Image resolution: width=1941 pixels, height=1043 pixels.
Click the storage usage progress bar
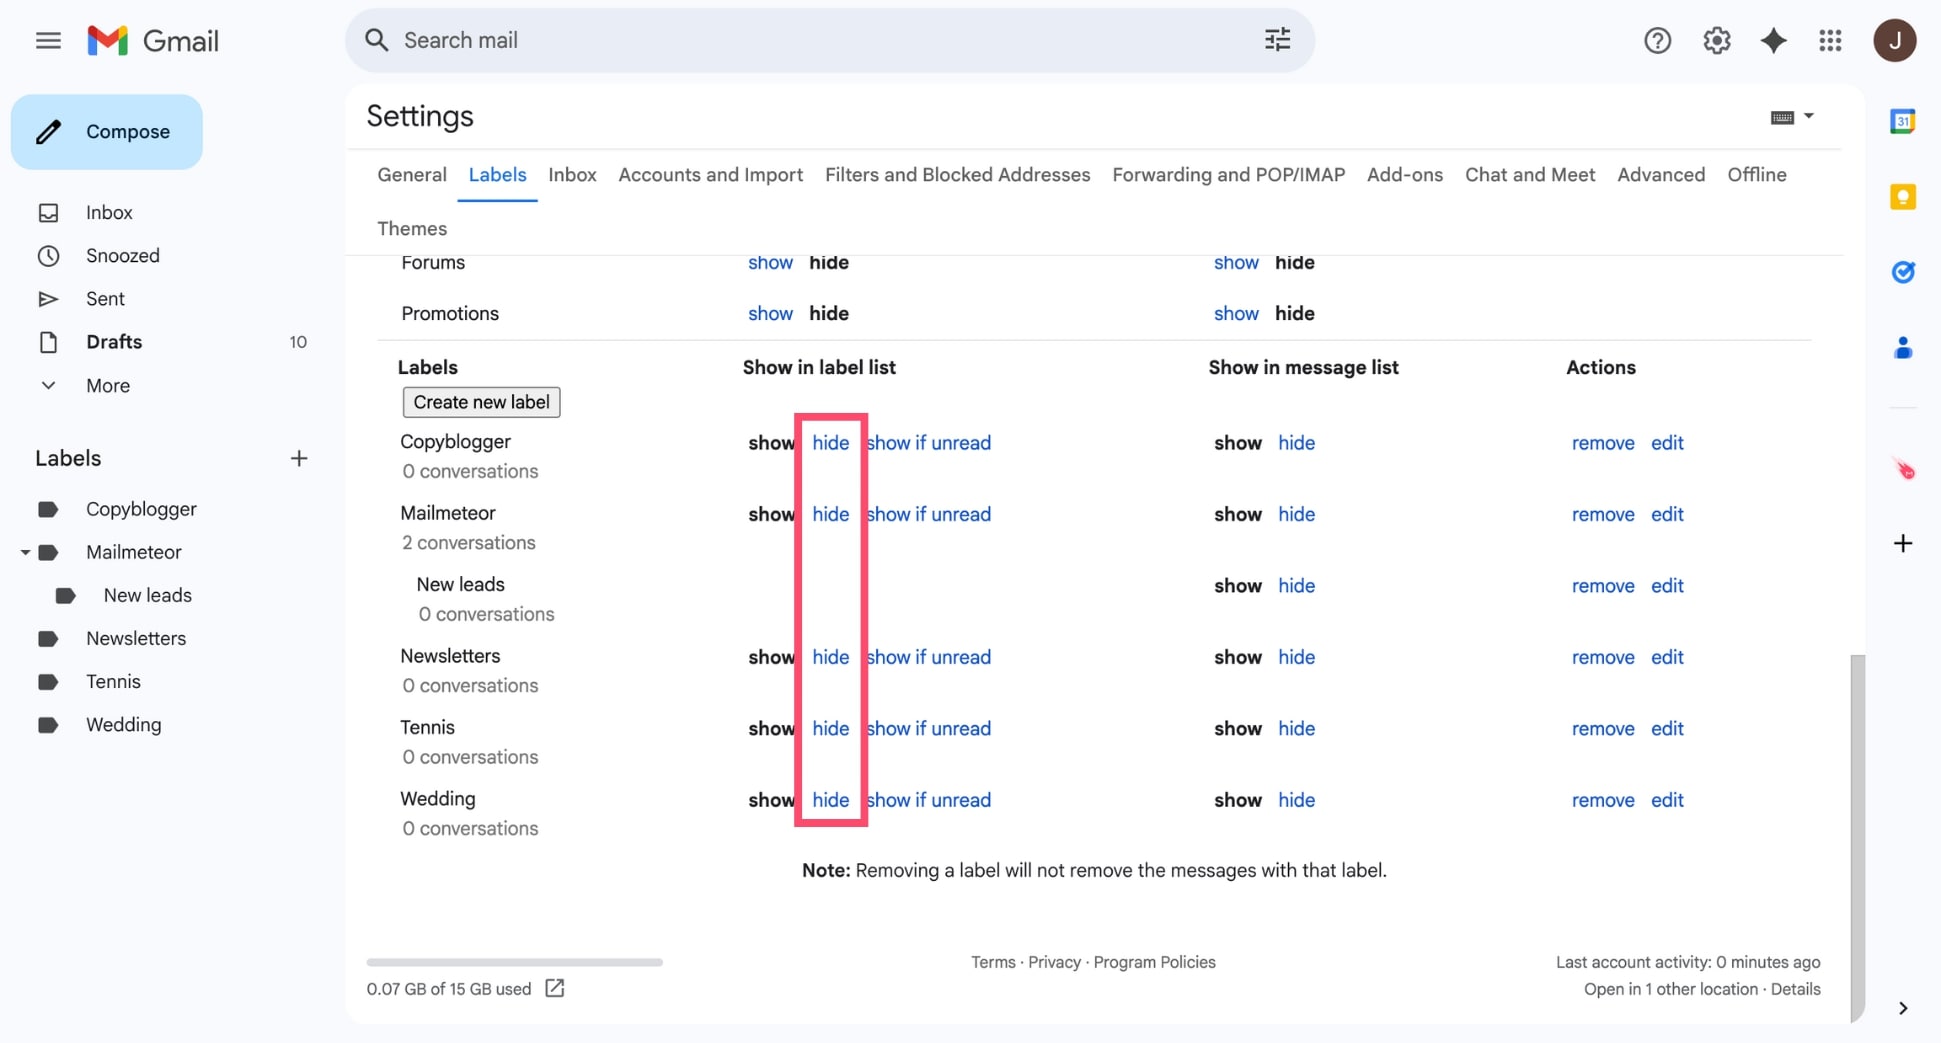(x=514, y=962)
